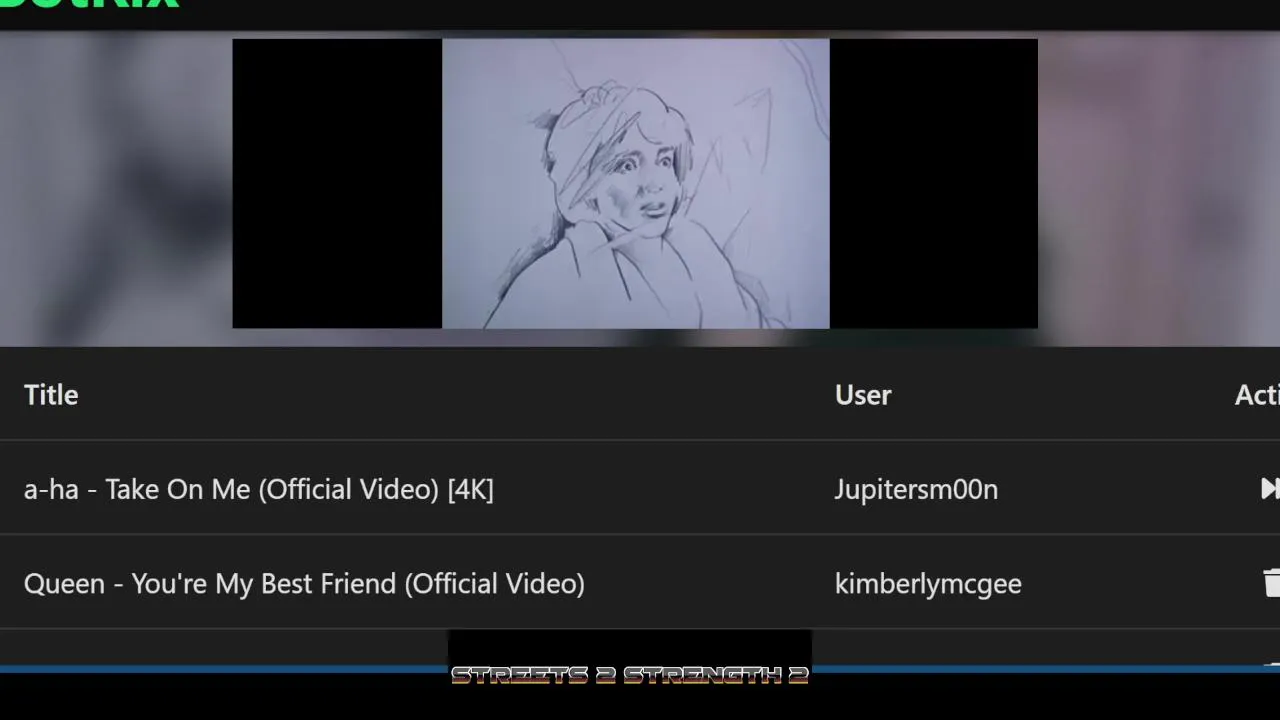
Task: Click the username Jupitersm00n
Action: (916, 489)
